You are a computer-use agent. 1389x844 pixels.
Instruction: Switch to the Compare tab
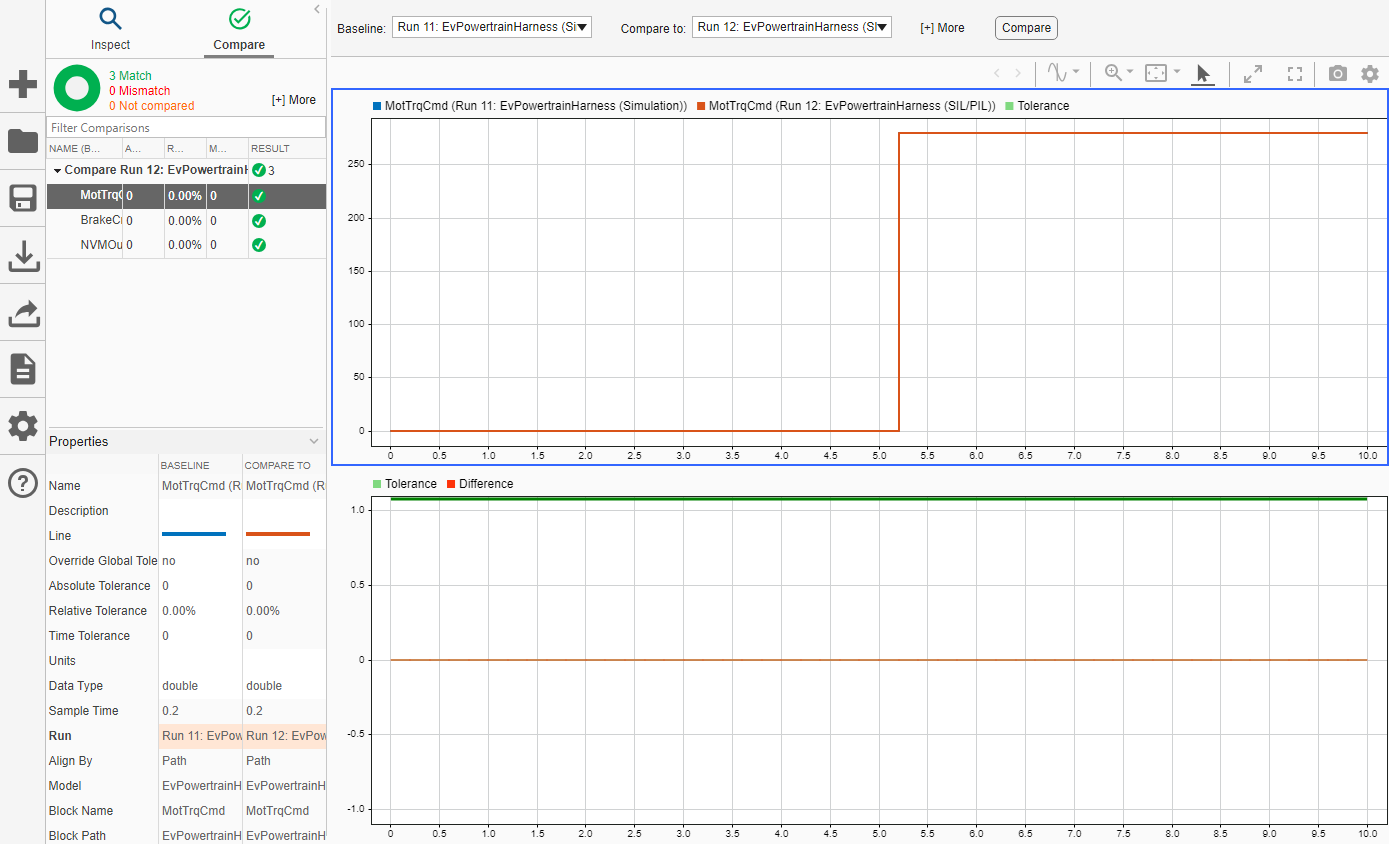238,30
